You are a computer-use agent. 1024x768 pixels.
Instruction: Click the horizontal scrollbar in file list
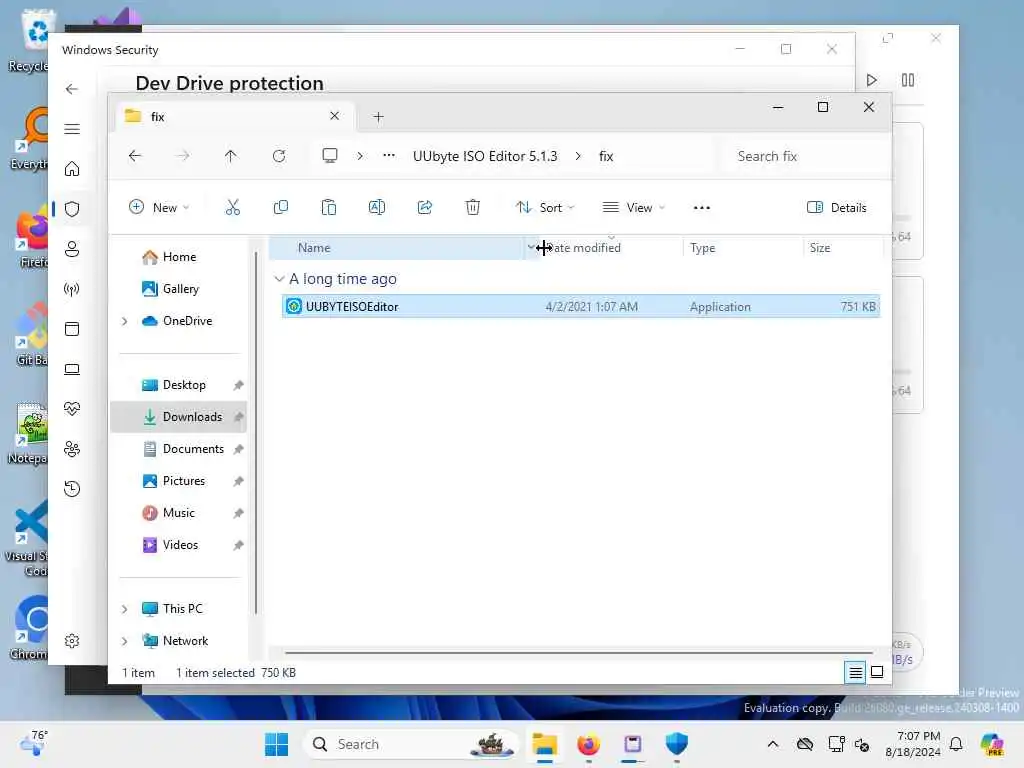coord(579,652)
